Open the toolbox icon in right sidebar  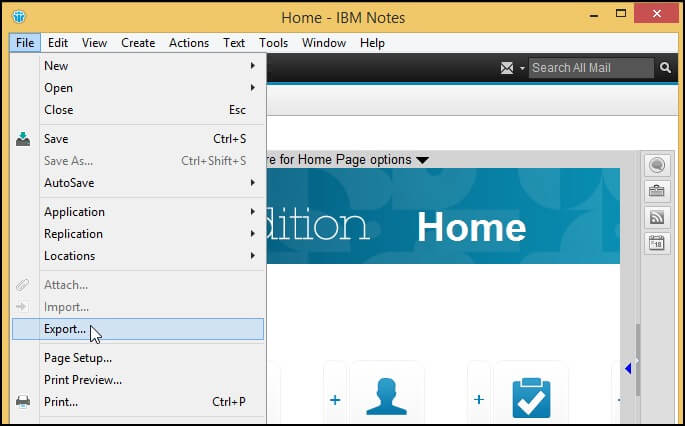657,191
